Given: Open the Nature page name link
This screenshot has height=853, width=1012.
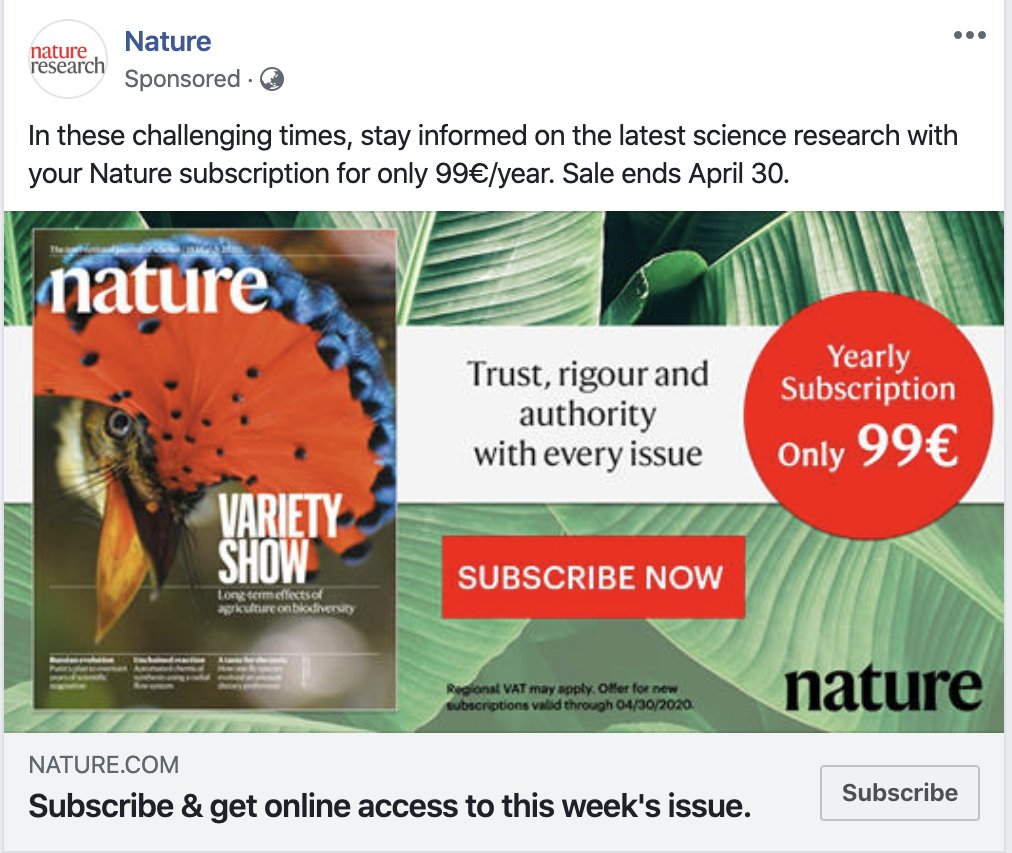Looking at the screenshot, I should coord(167,42).
